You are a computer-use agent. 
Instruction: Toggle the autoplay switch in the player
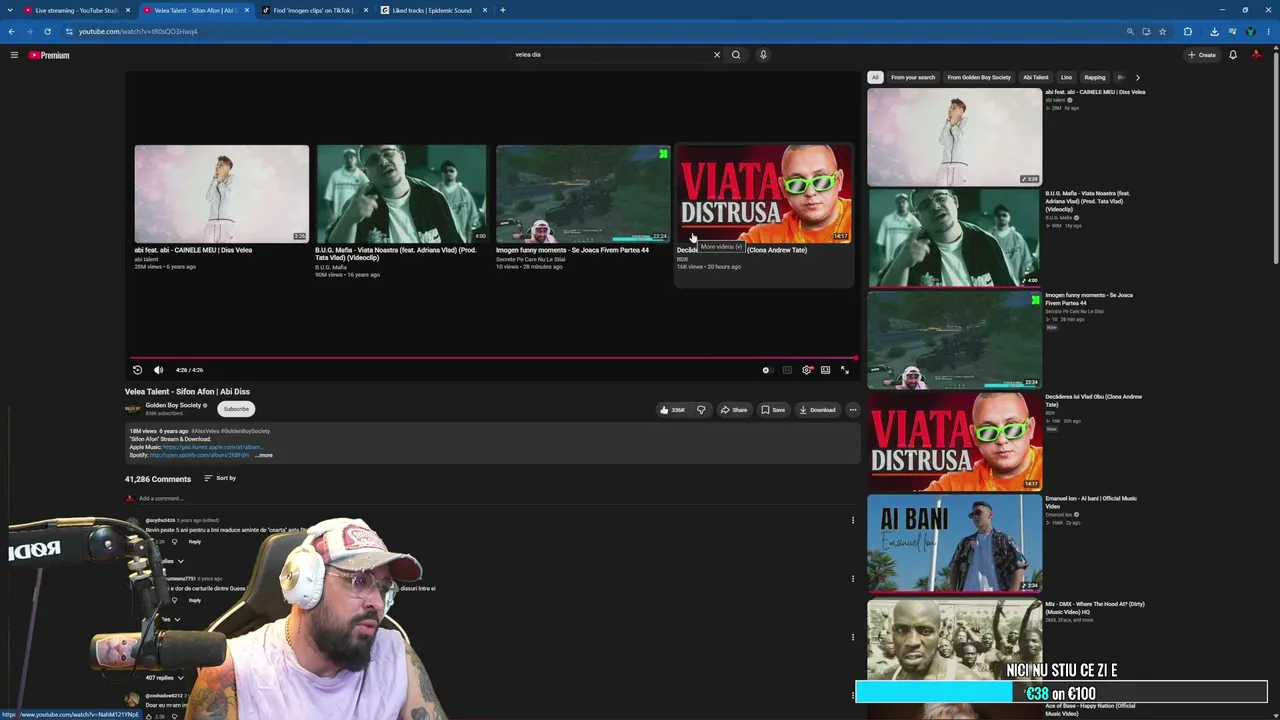point(766,370)
